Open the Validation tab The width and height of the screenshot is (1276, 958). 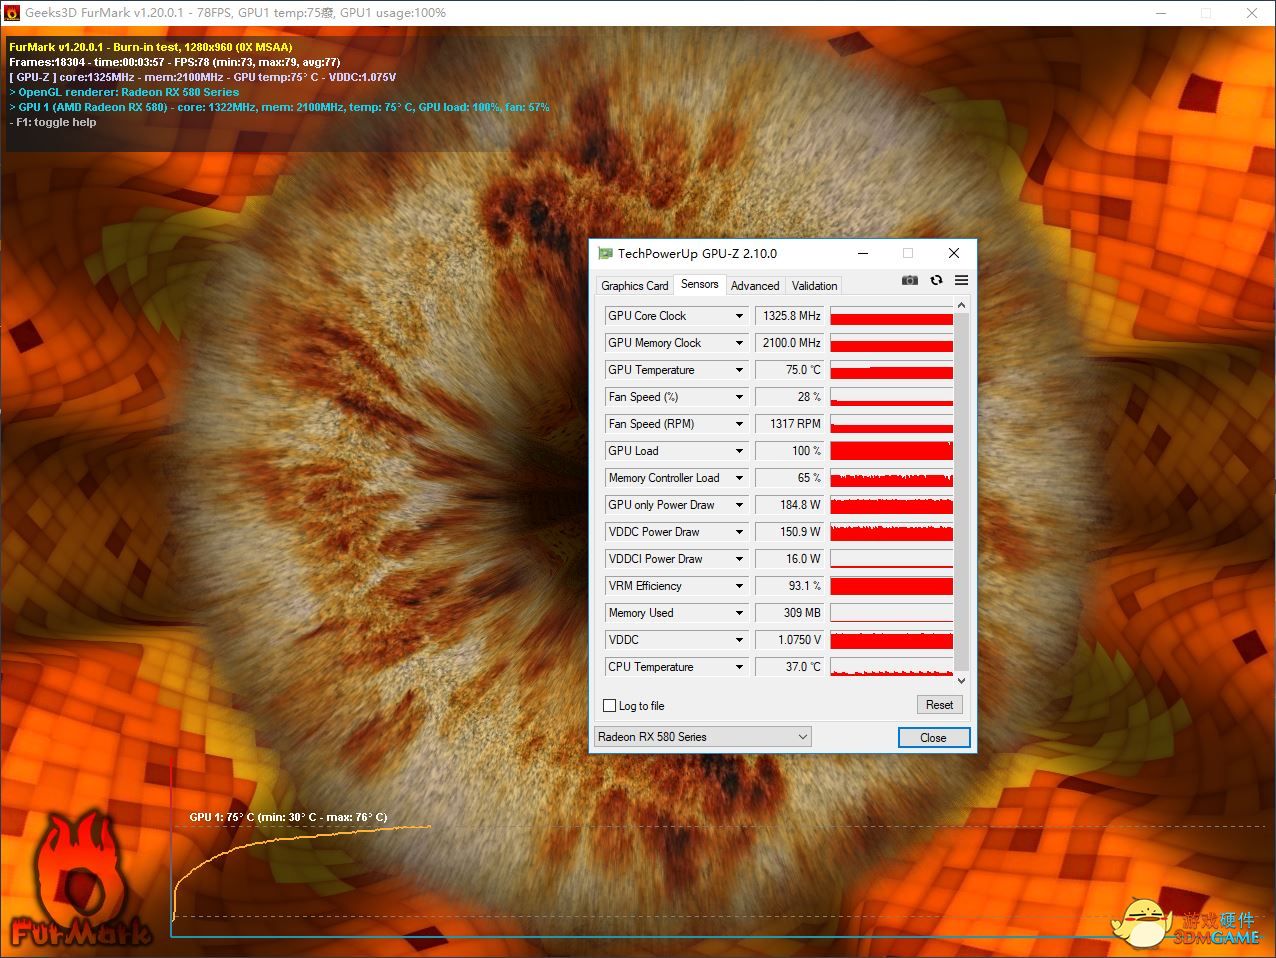[815, 286]
